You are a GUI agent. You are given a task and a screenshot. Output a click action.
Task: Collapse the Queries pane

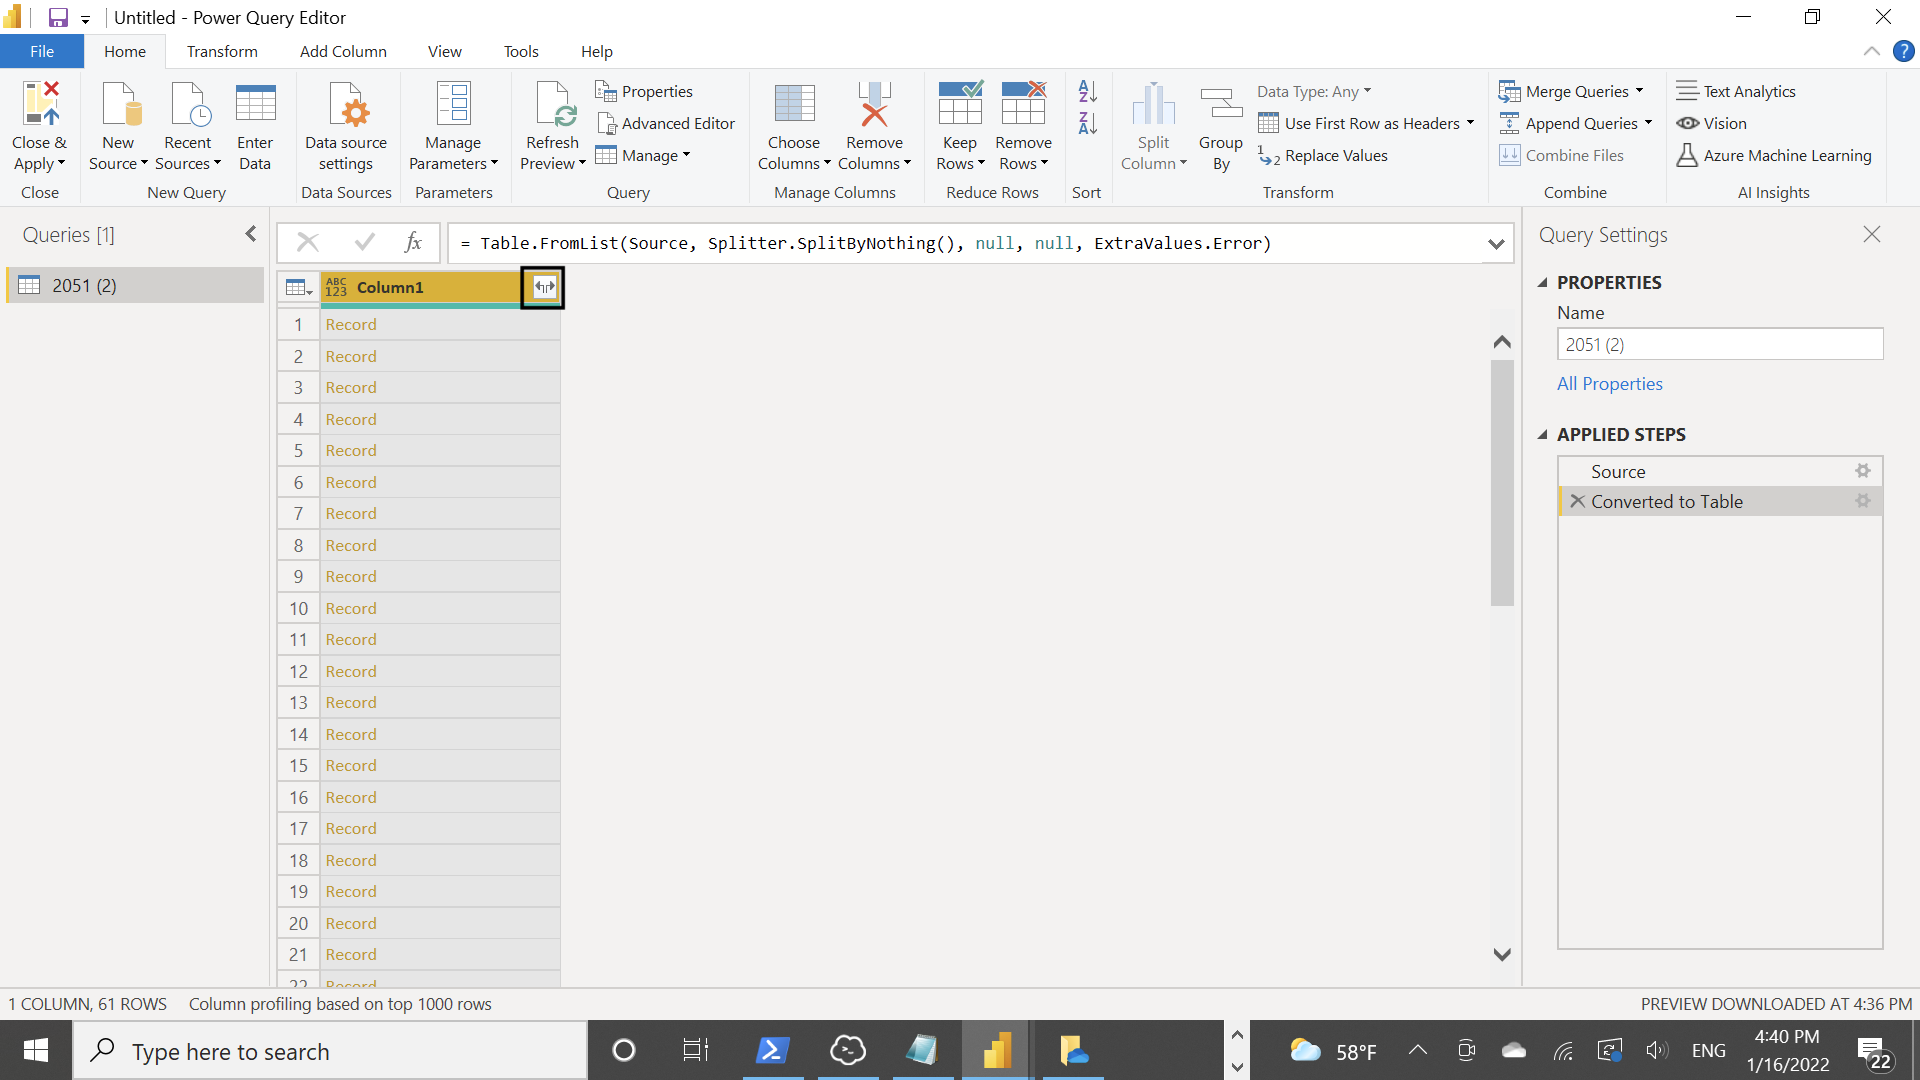click(250, 234)
